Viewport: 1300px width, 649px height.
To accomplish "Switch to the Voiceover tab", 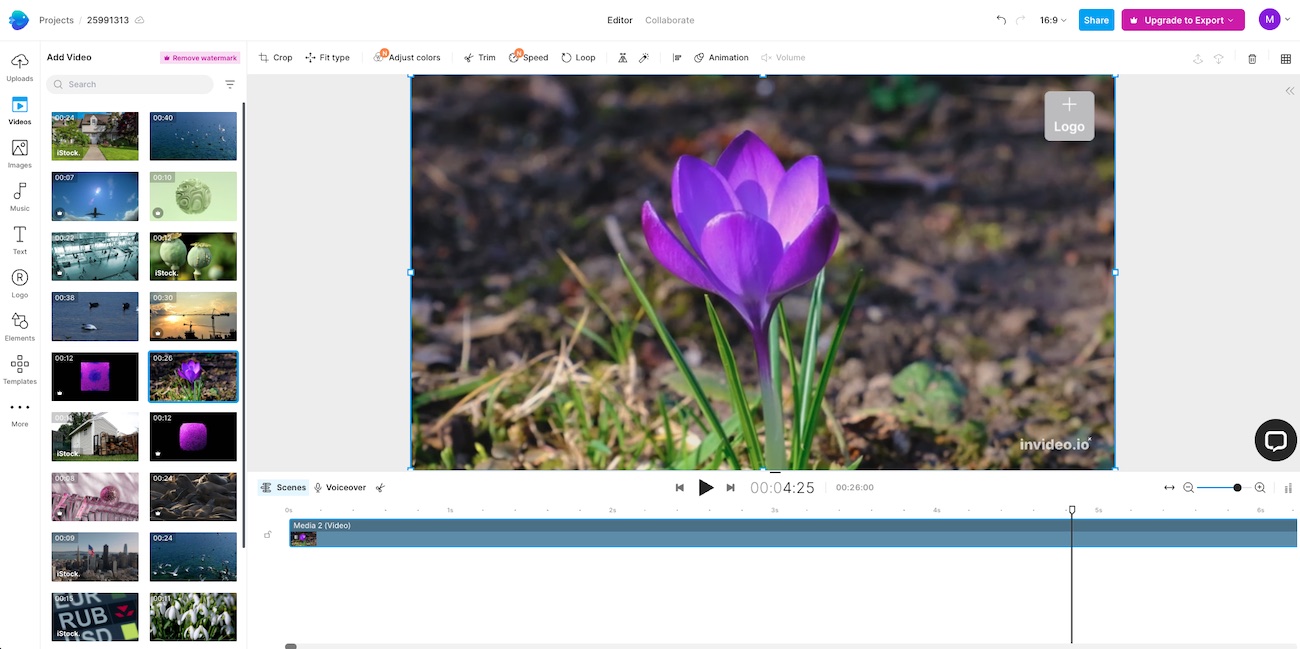I will click(x=340, y=488).
